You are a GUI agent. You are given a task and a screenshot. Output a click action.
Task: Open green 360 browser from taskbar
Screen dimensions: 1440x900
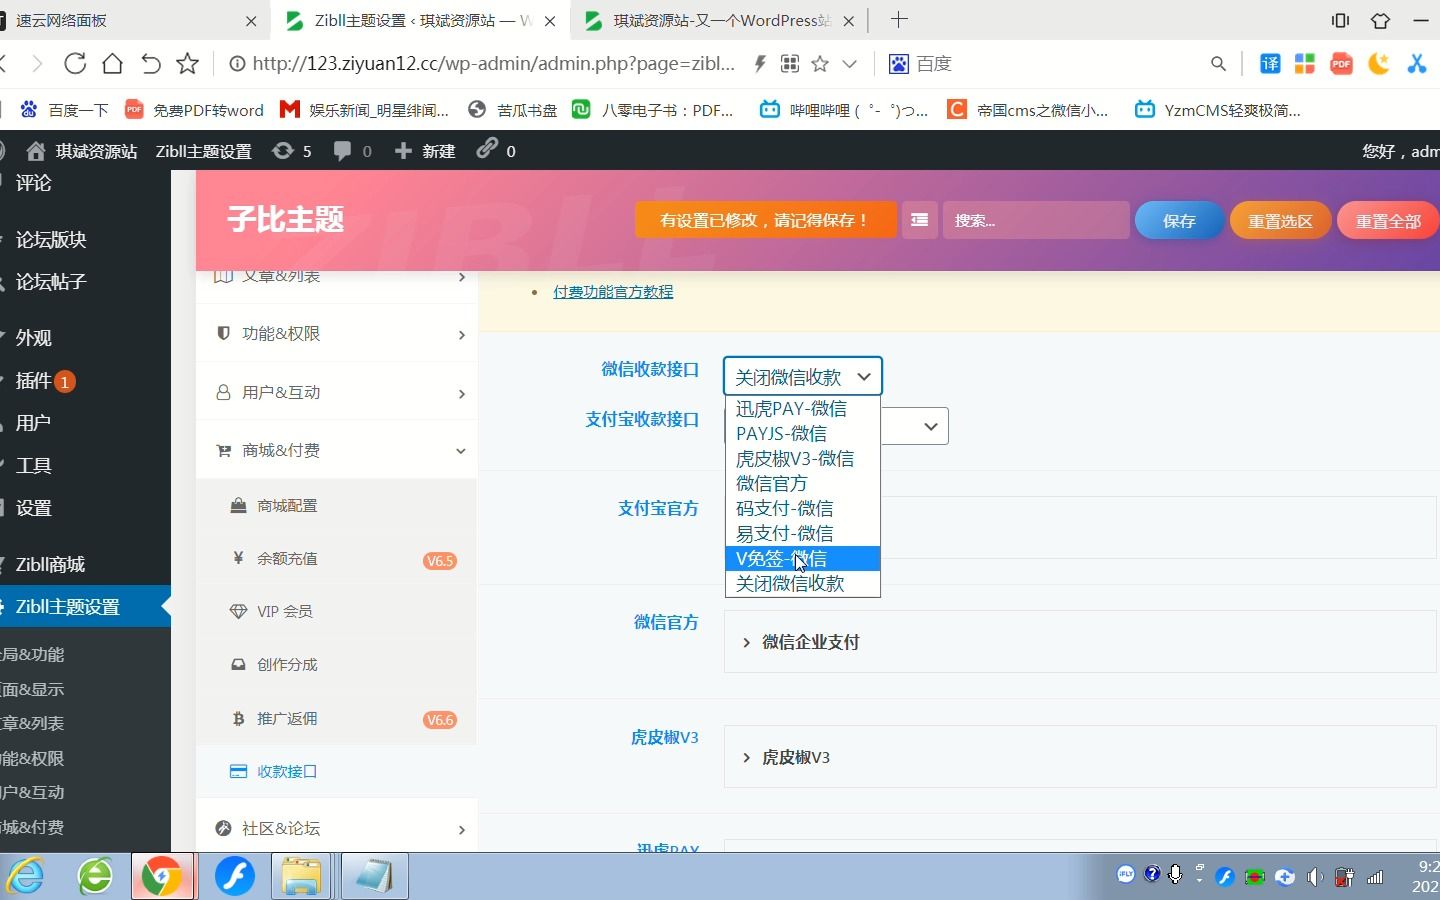click(x=96, y=877)
